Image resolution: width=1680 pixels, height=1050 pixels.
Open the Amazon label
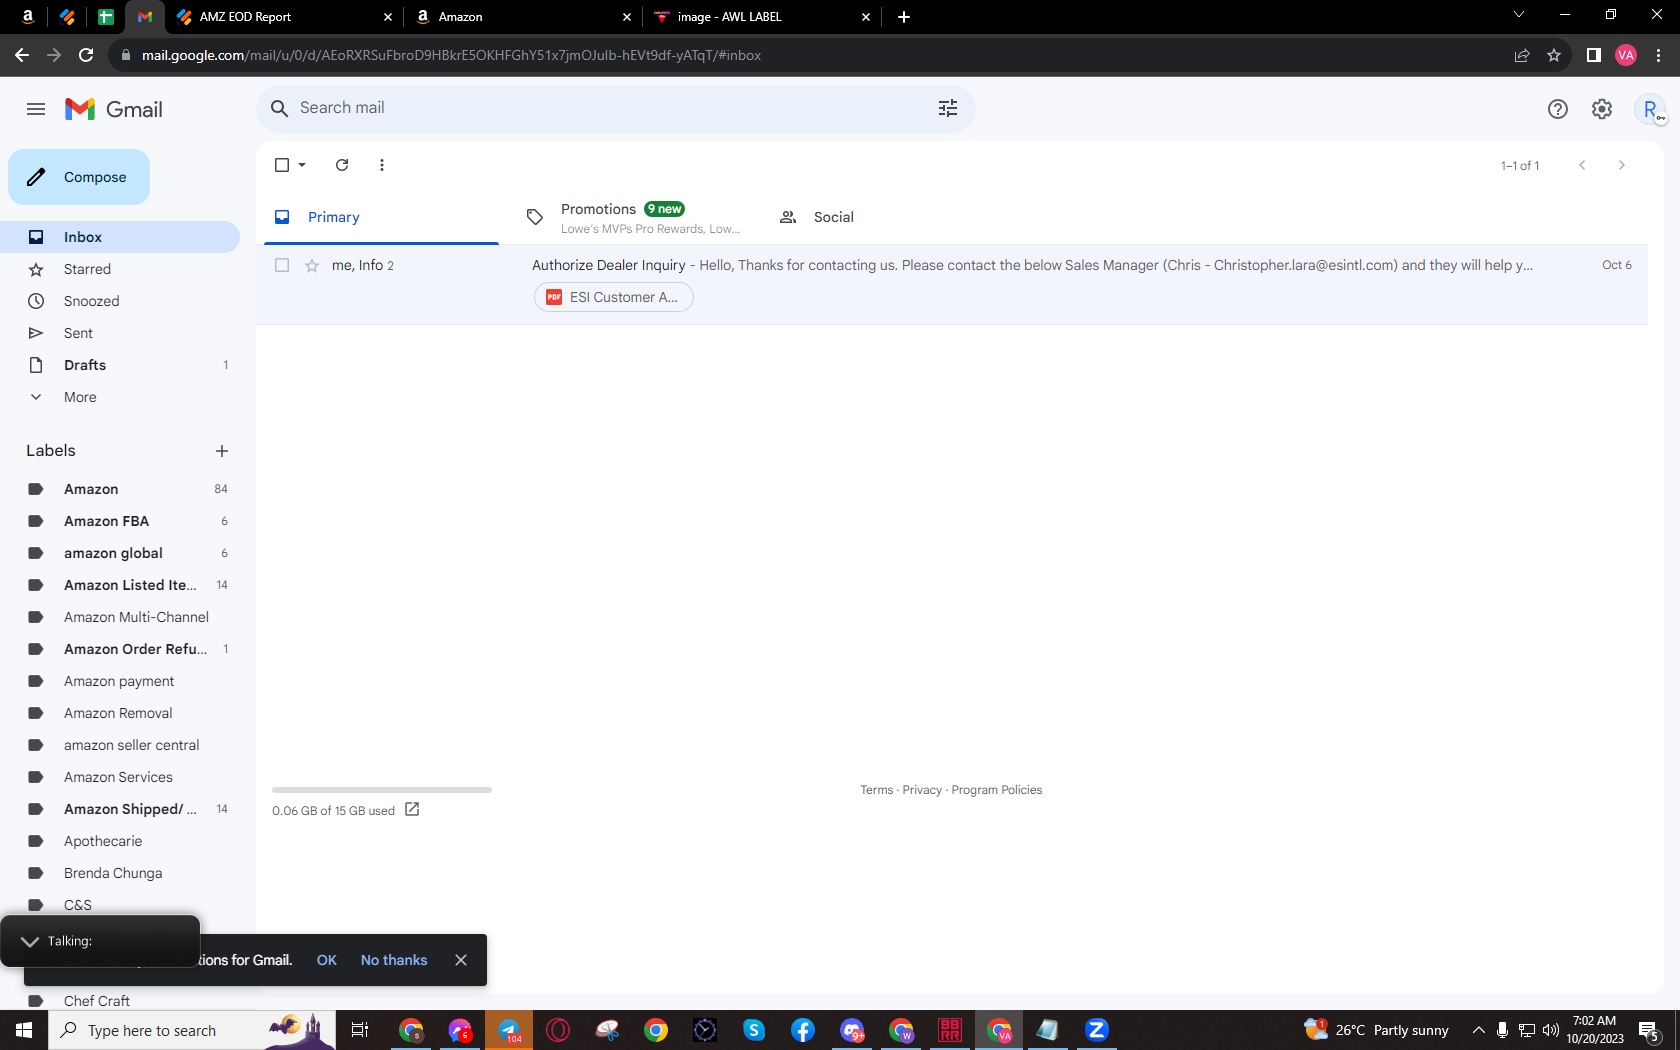pos(120,489)
